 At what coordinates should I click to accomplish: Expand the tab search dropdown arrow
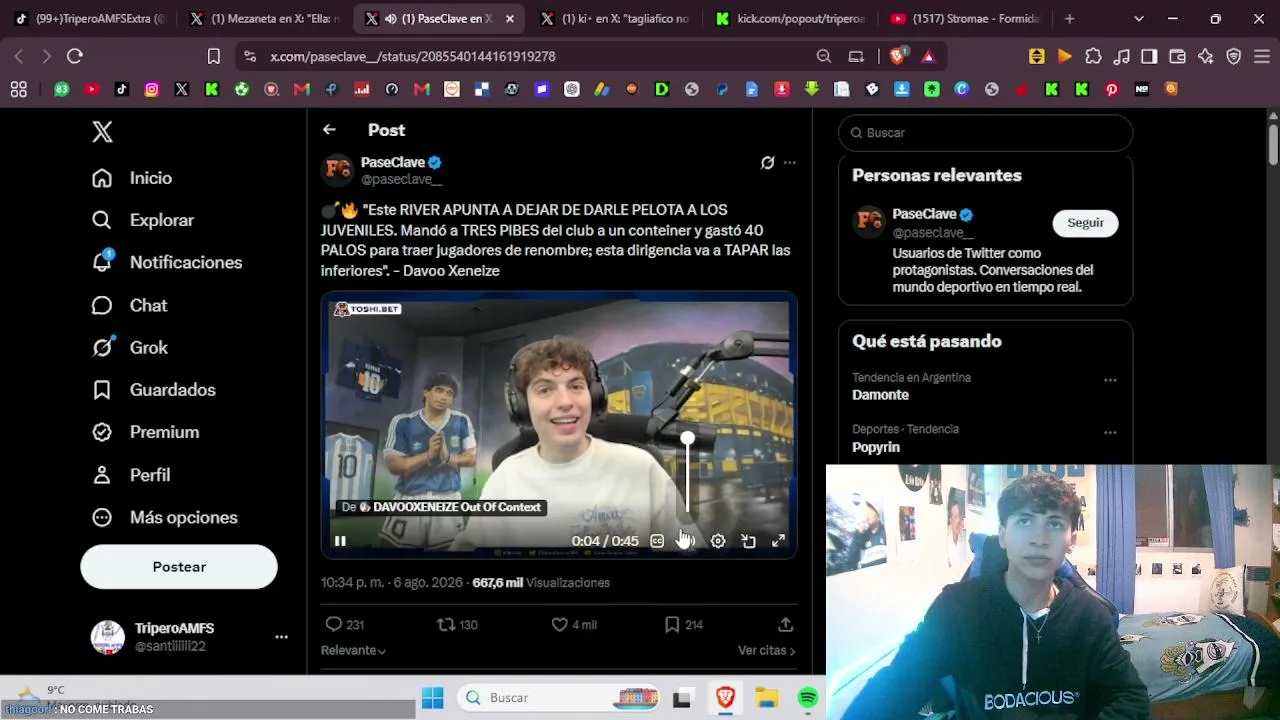(x=1138, y=19)
